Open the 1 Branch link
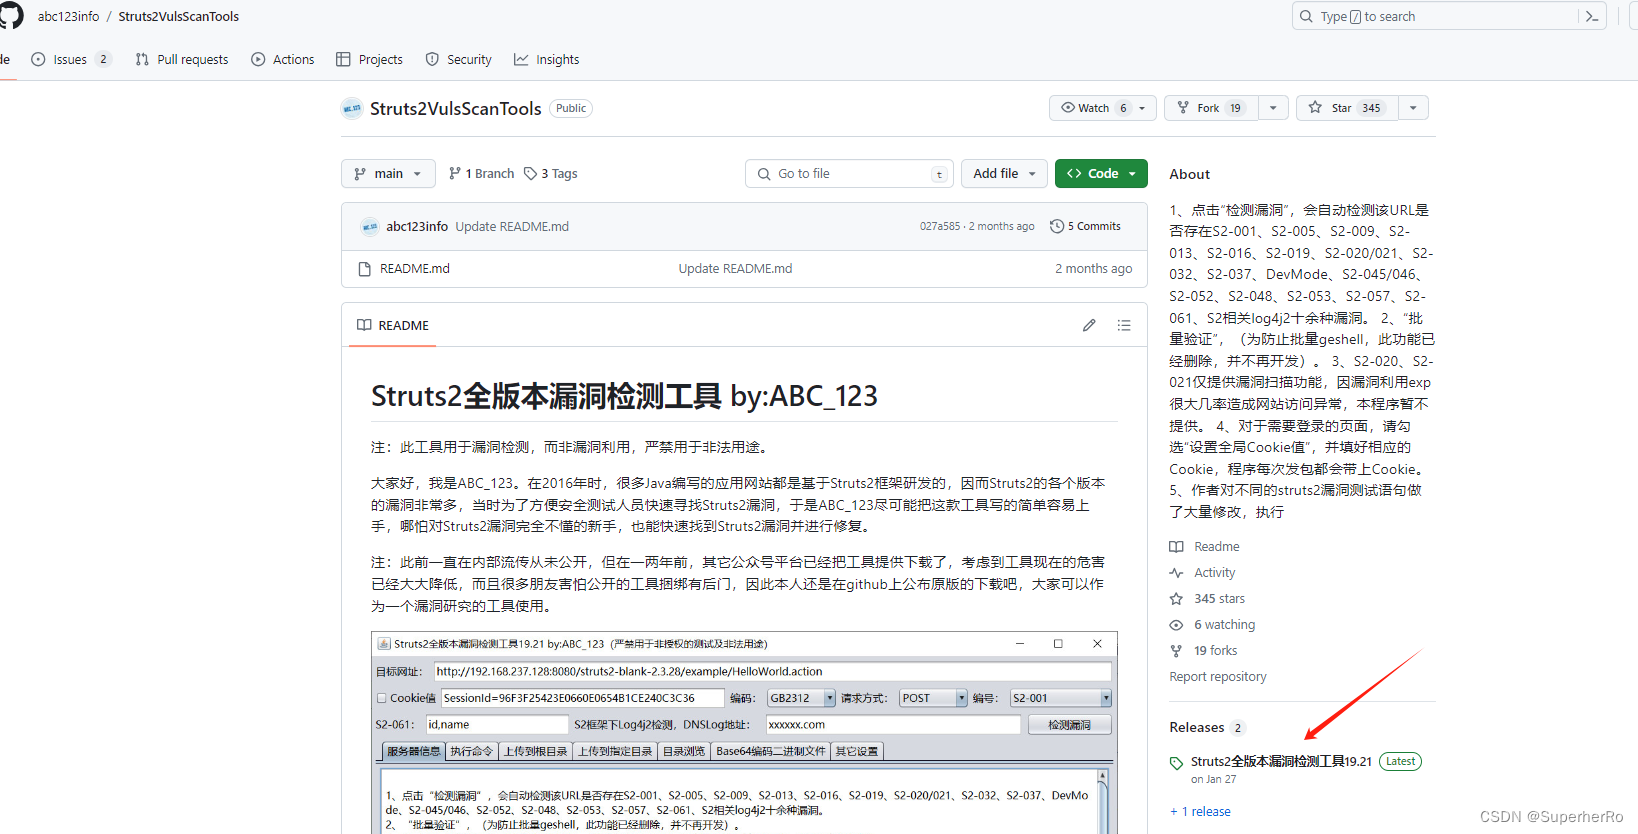 (482, 173)
